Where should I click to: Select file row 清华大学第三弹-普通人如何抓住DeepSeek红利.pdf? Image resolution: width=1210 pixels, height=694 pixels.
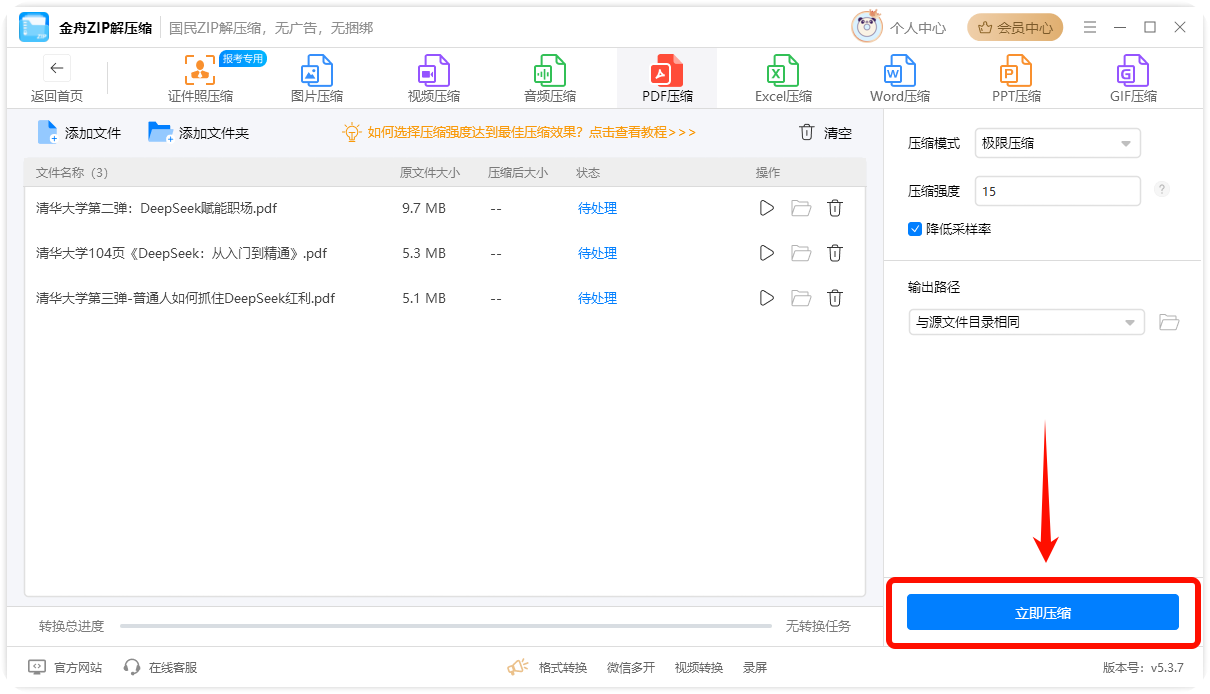pos(444,298)
